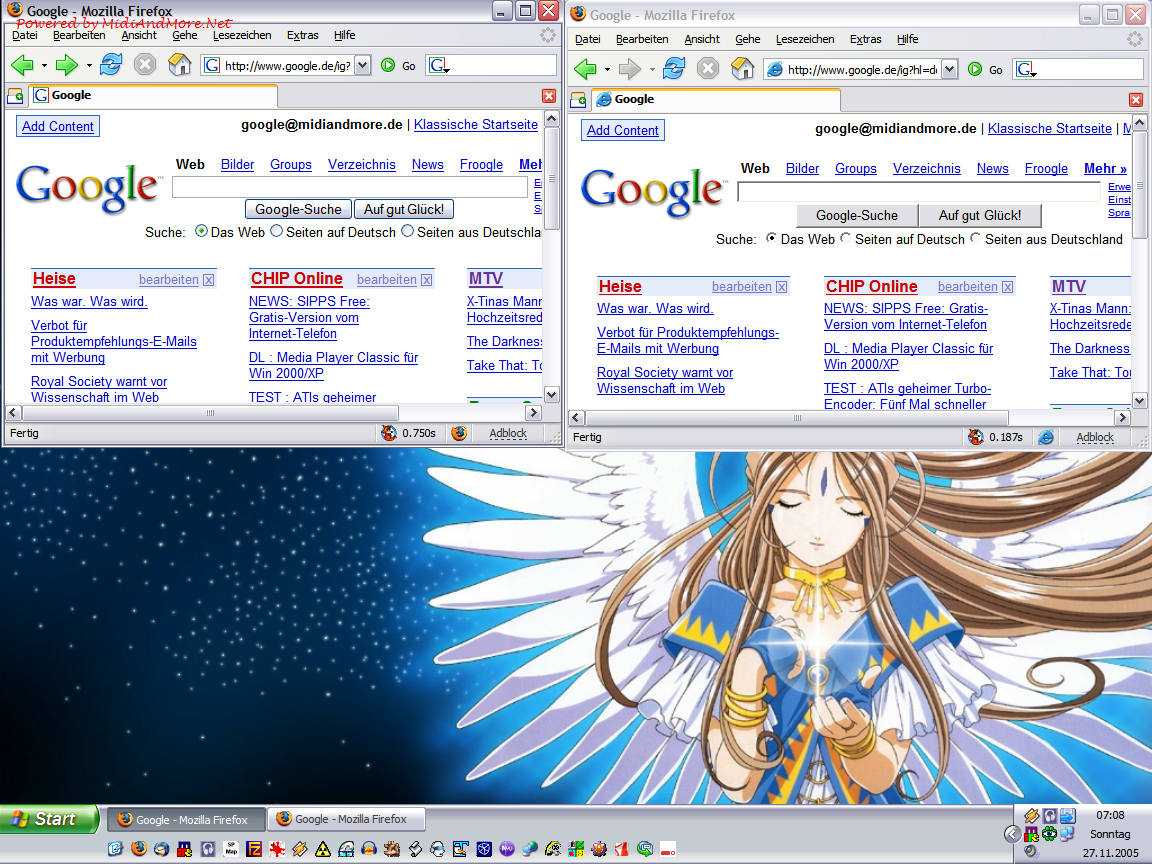The image size is (1152, 864).
Task: Open the Lesezeichen menu in left window
Action: tap(242, 35)
